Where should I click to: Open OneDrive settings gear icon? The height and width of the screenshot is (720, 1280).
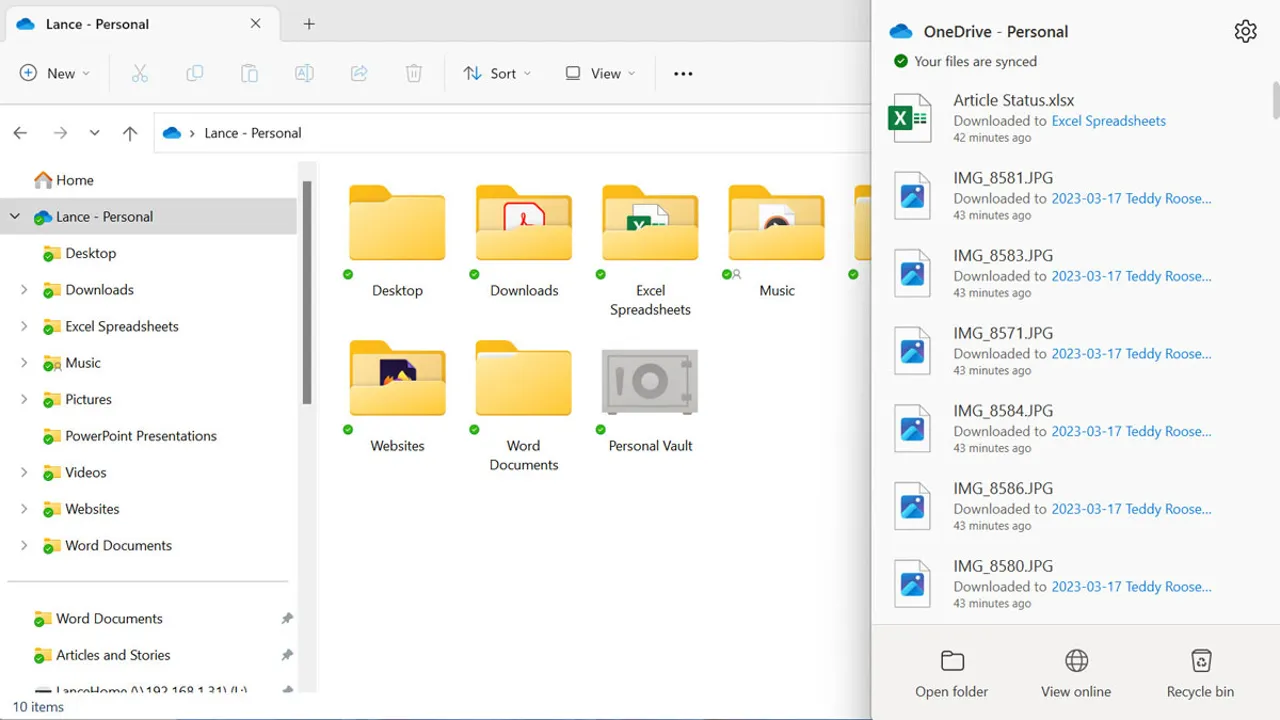pos(1245,32)
